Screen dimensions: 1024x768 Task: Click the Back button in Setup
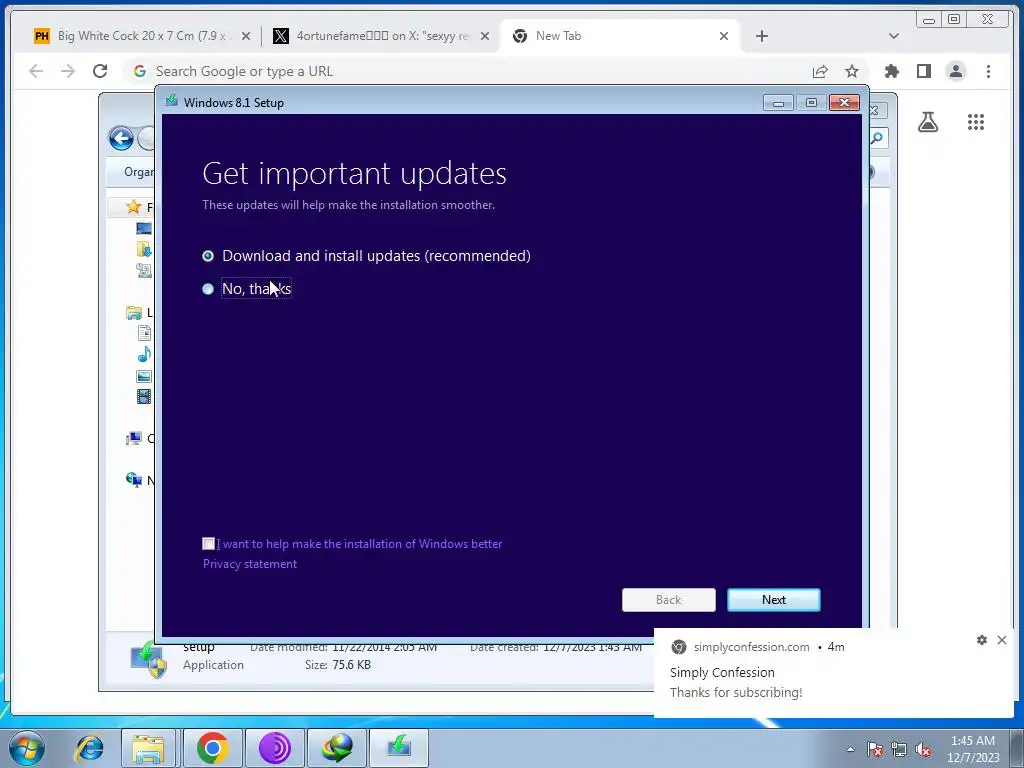(668, 600)
